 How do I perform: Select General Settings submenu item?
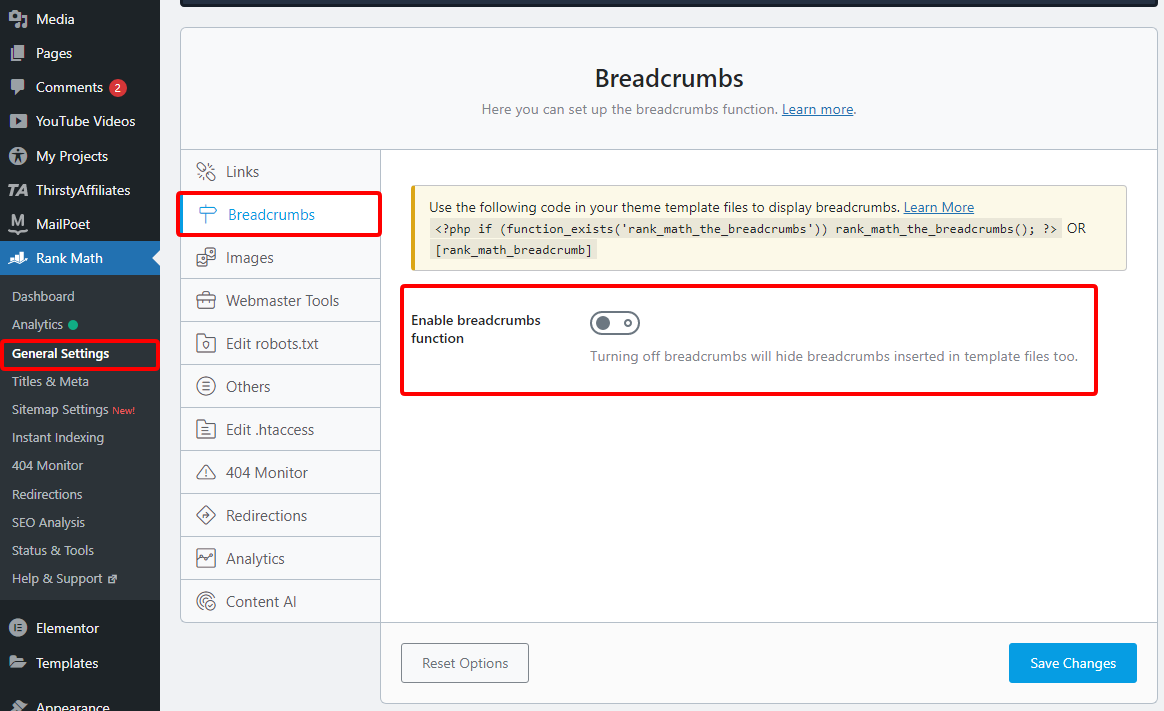60,353
